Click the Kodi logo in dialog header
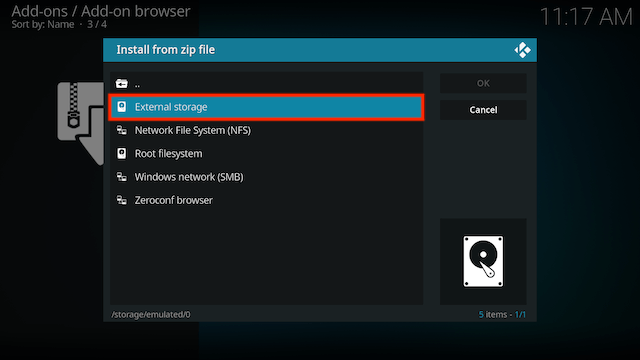640x360 pixels. point(522,50)
